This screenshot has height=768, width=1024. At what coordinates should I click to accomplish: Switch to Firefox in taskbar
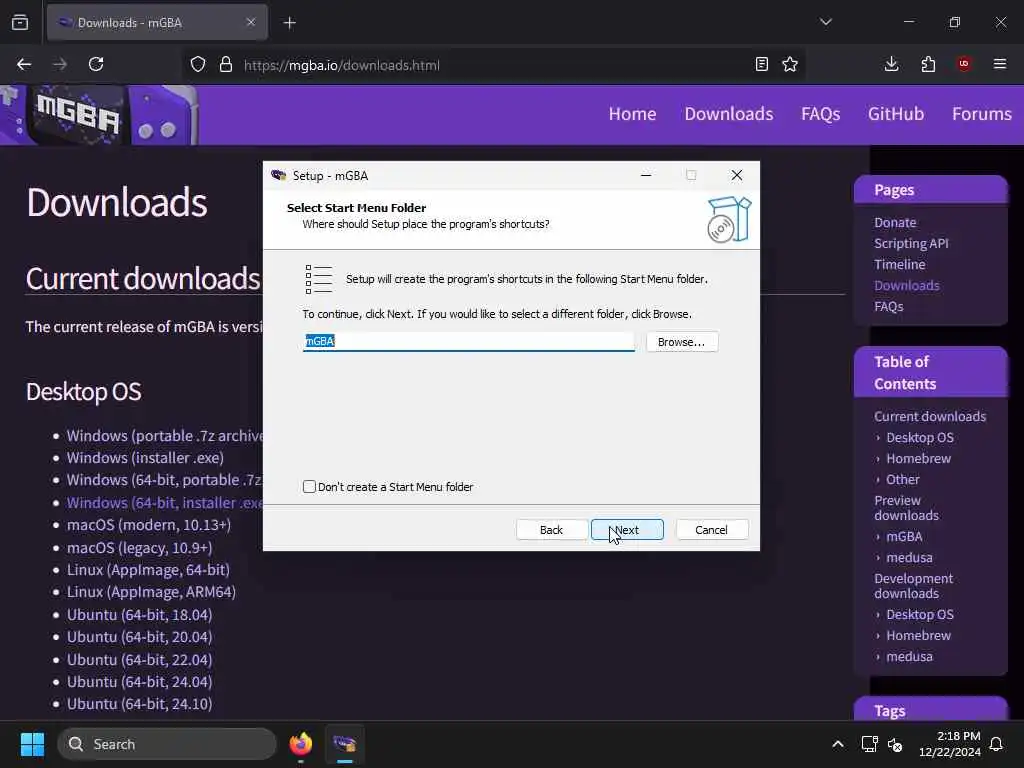301,744
